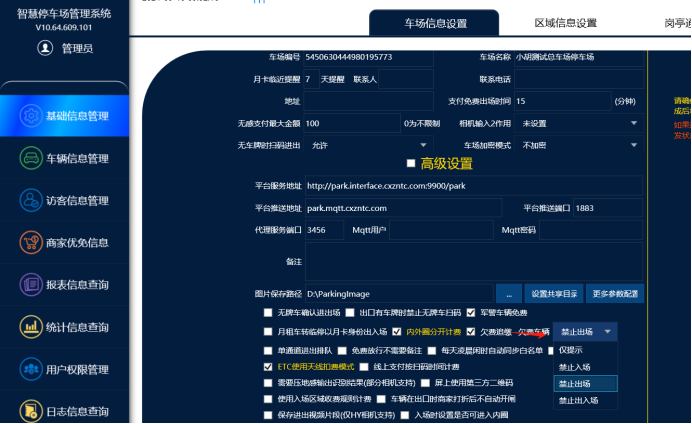Image resolution: width=692 pixels, height=424 pixels.
Task: Focus 备注 text area
Action: click(474, 262)
